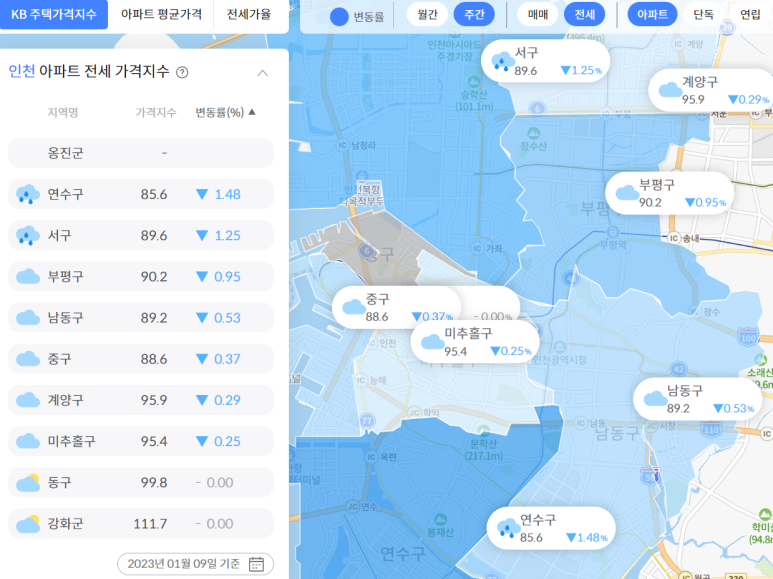Click the 중구 map bubble
The image size is (773, 579).
pos(396,307)
